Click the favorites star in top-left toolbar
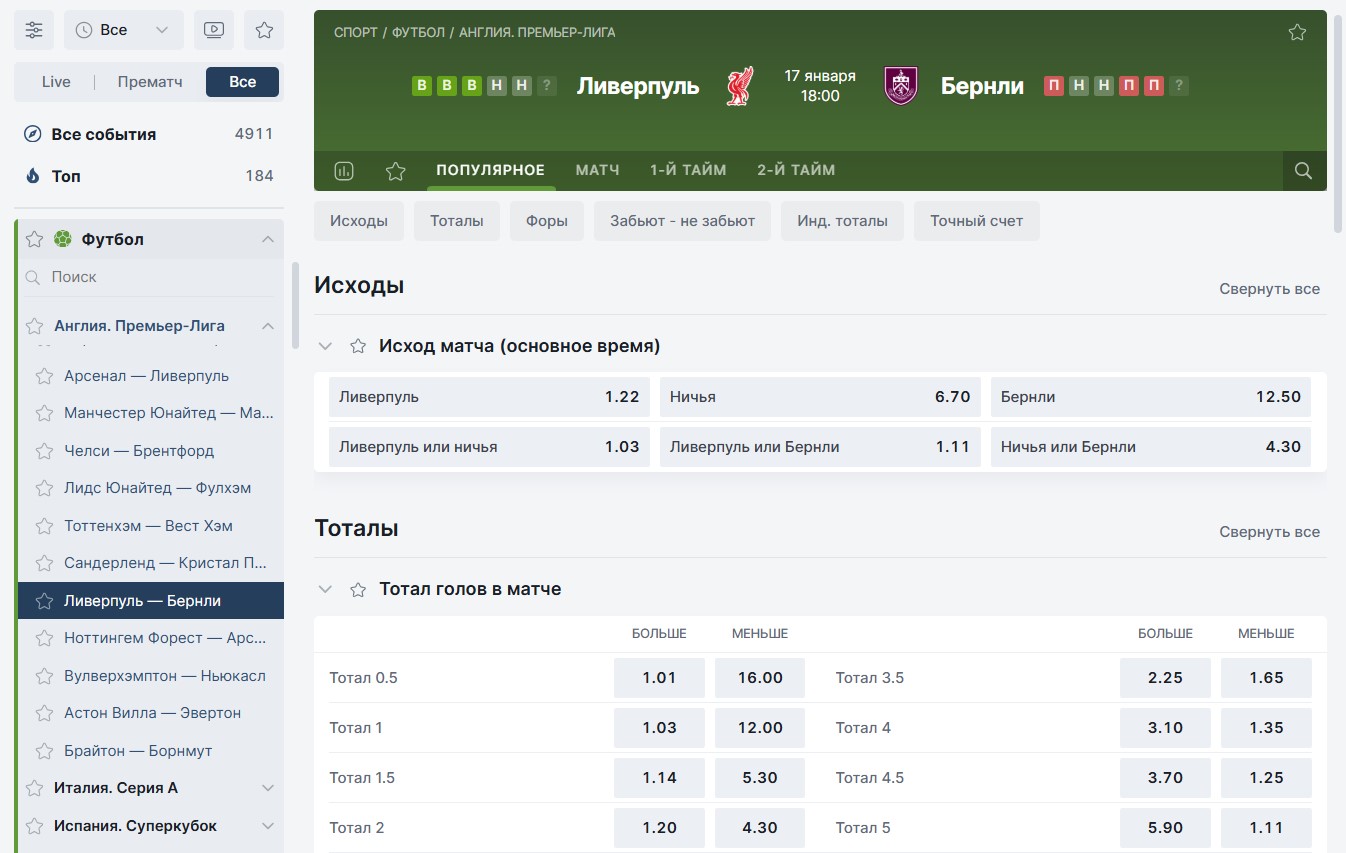The width and height of the screenshot is (1346, 853). click(x=264, y=30)
